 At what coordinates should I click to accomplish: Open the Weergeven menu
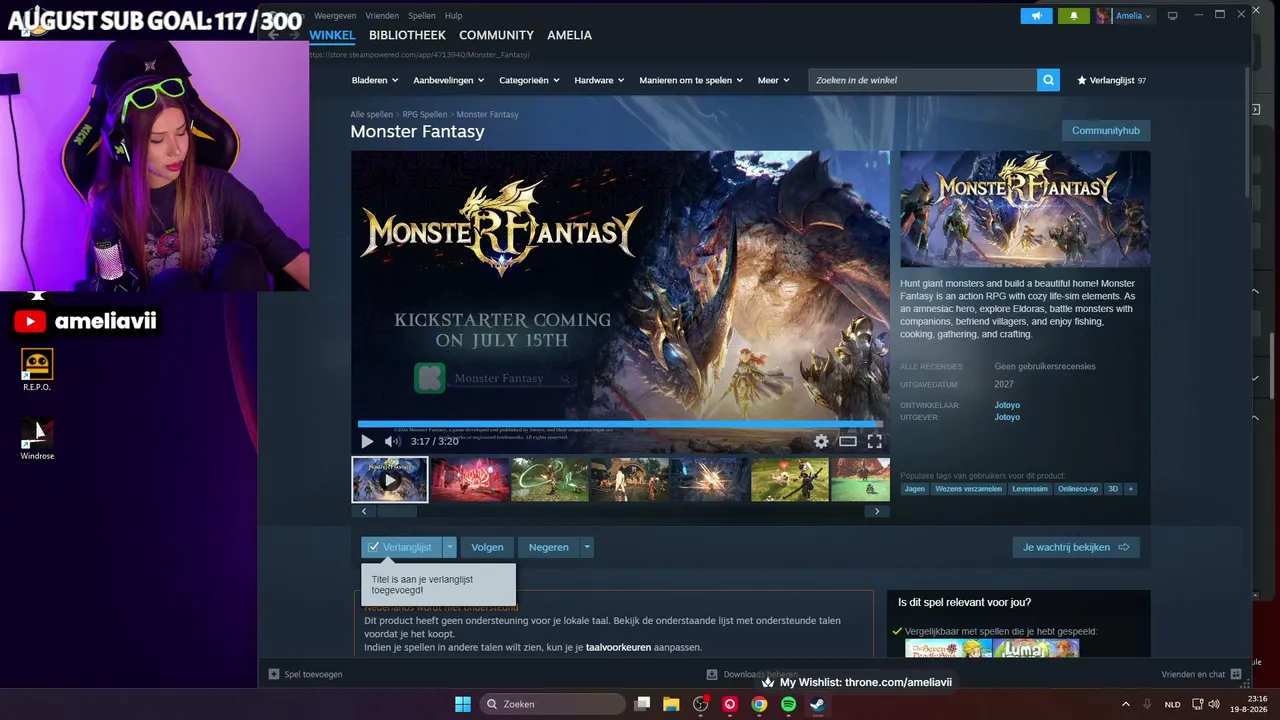[x=334, y=16]
